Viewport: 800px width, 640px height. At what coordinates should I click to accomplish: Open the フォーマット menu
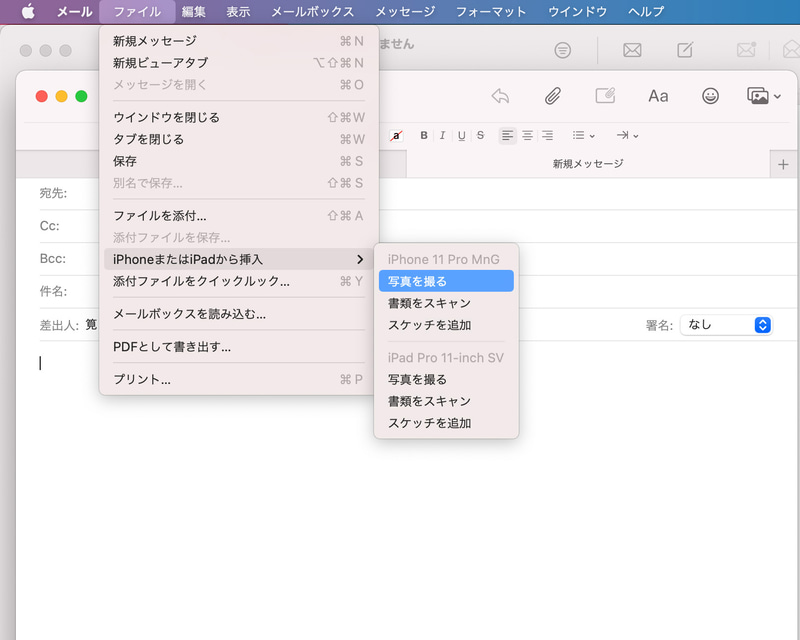tap(491, 11)
